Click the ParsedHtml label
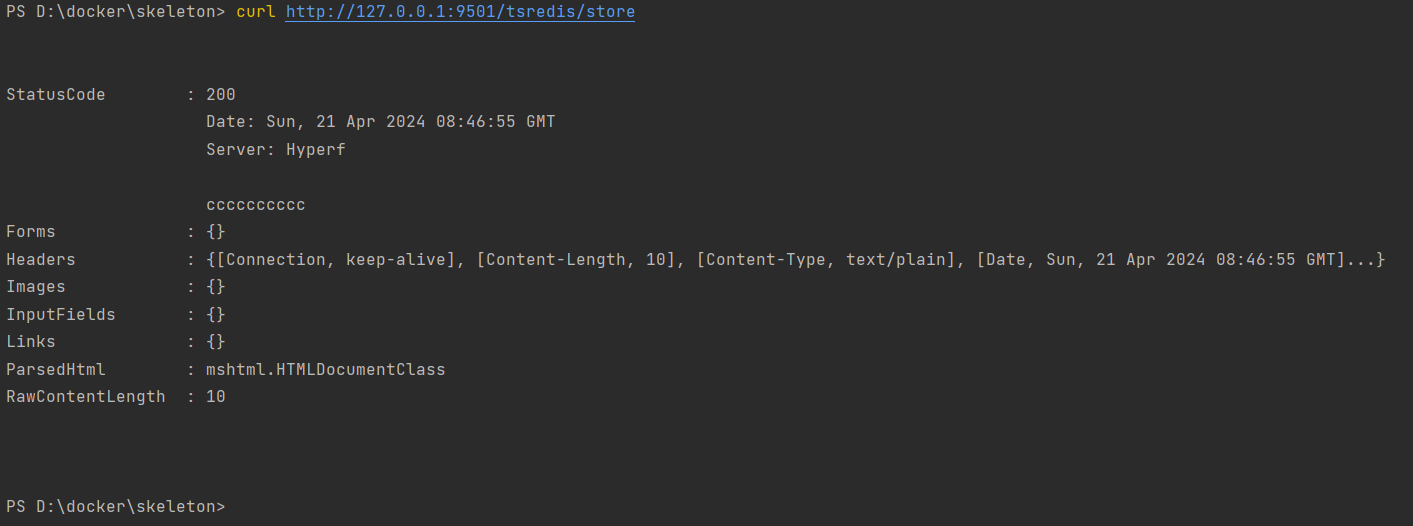Viewport: 1413px width, 526px height. click(56, 370)
